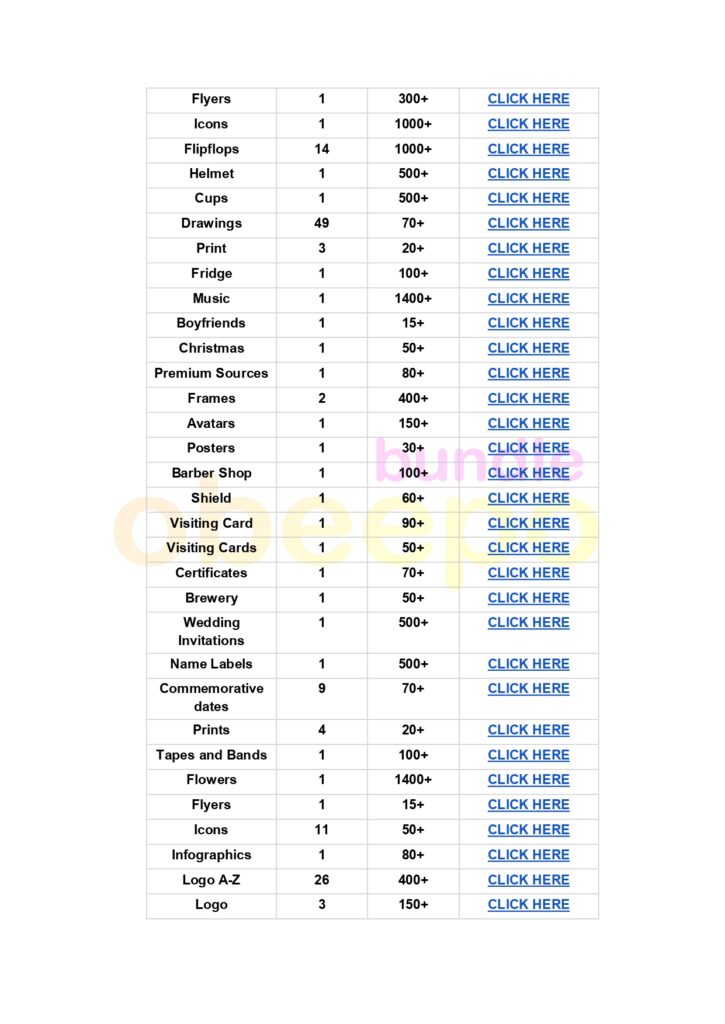Viewport: 725px width, 1024px height.
Task: Click the Avatars row's CLICK HERE link
Action: tap(528, 423)
